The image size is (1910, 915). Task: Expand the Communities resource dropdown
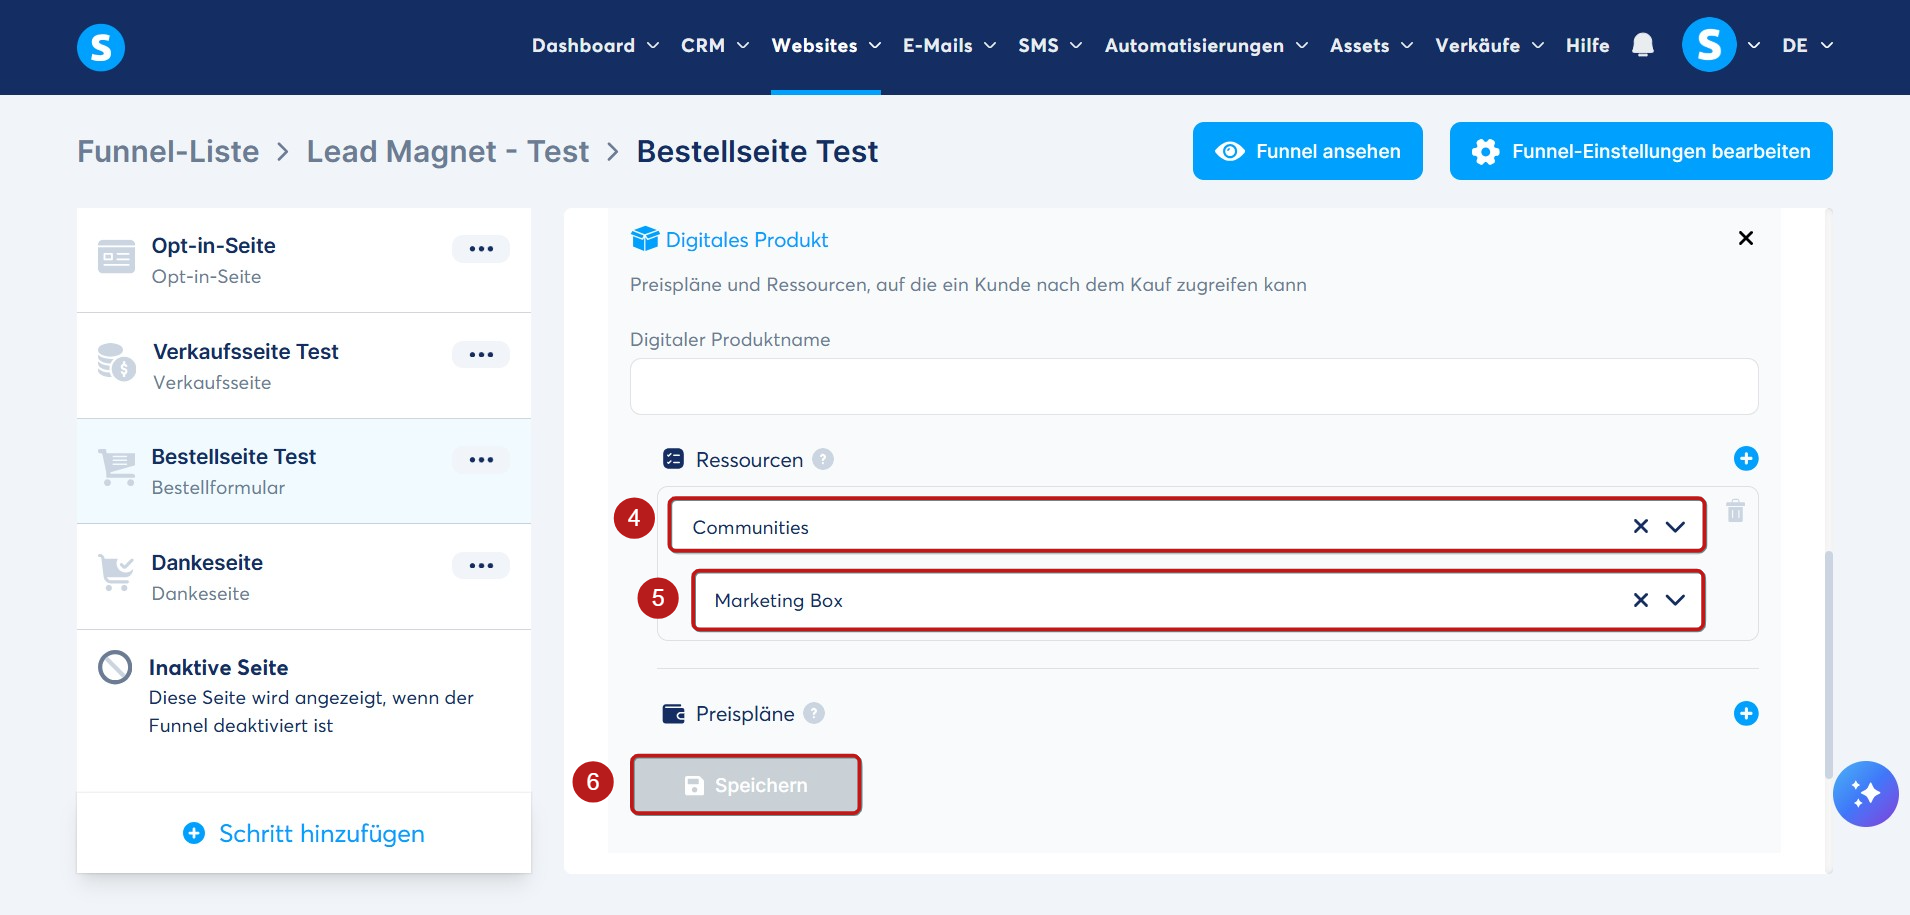click(1675, 526)
